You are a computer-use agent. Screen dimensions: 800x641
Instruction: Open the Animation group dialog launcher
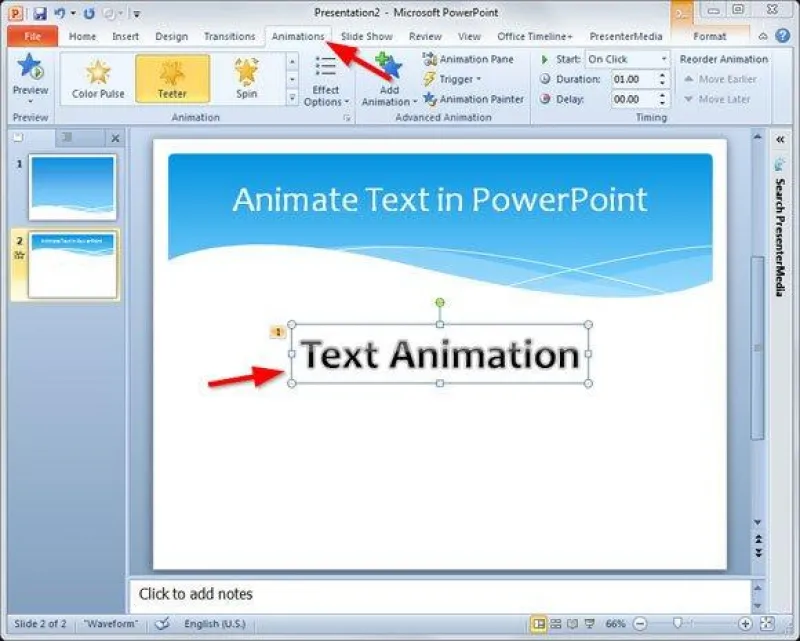[x=347, y=118]
